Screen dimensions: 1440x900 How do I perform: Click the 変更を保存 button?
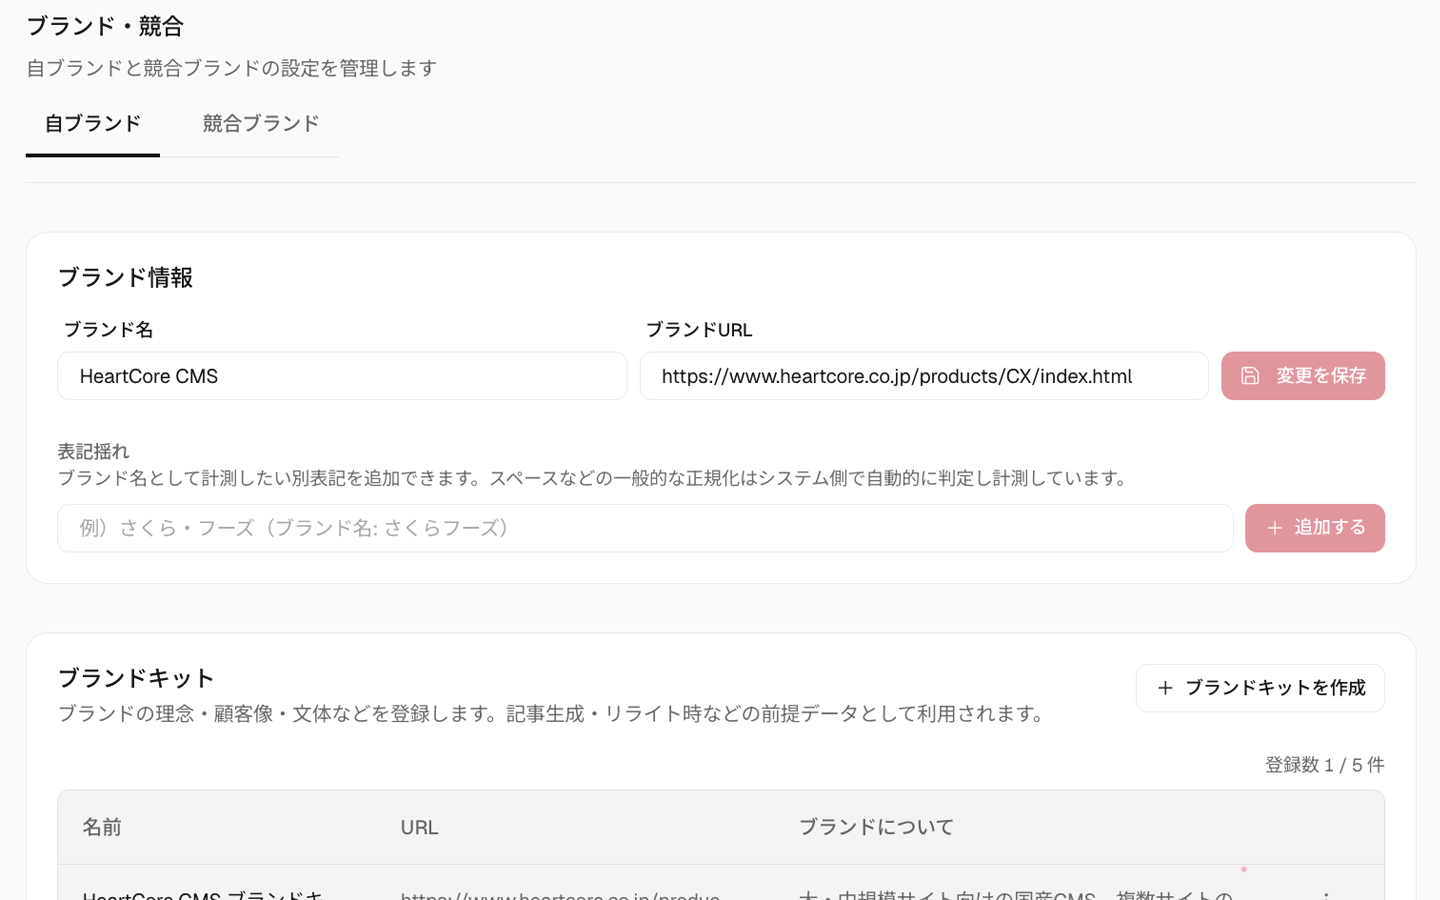tap(1303, 376)
